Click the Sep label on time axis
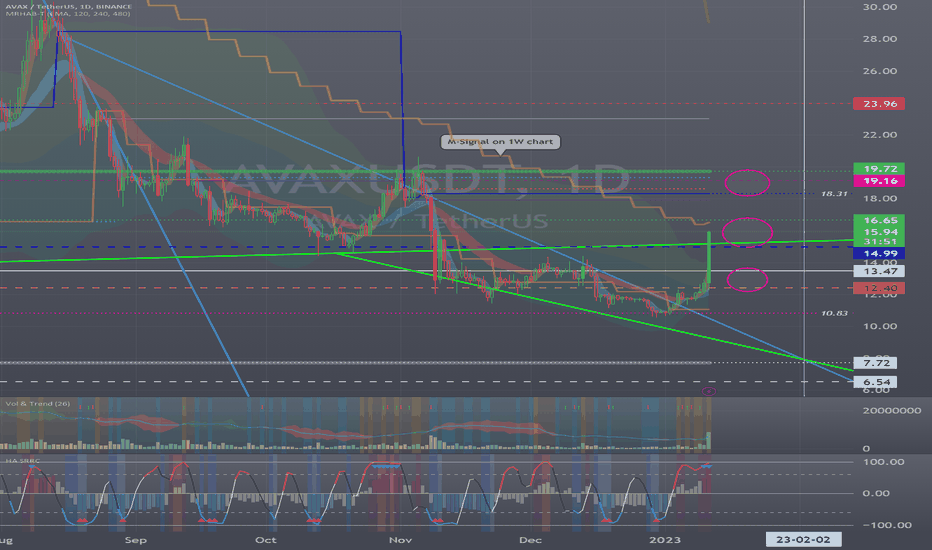 click(136, 540)
